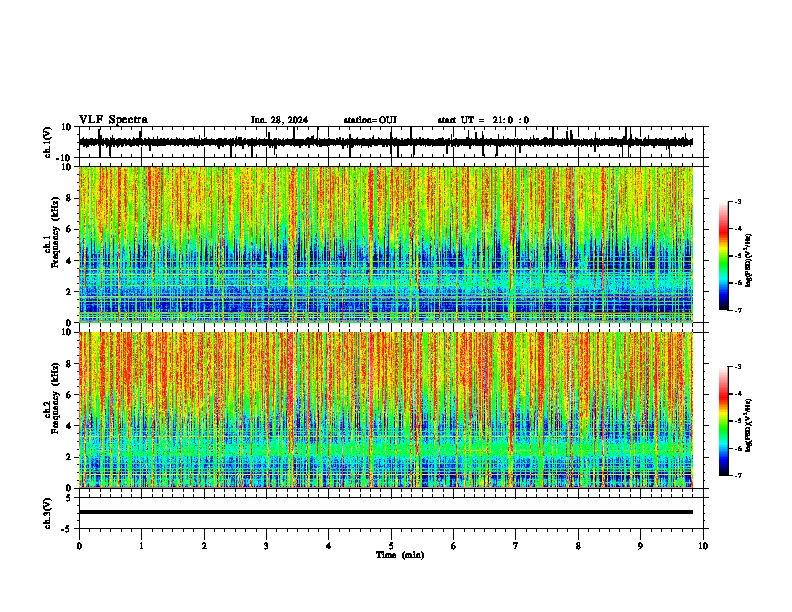This screenshot has width=792, height=612.
Task: Click the "6" kHz tick on ch.2 frequency axis
Action: tap(70, 395)
